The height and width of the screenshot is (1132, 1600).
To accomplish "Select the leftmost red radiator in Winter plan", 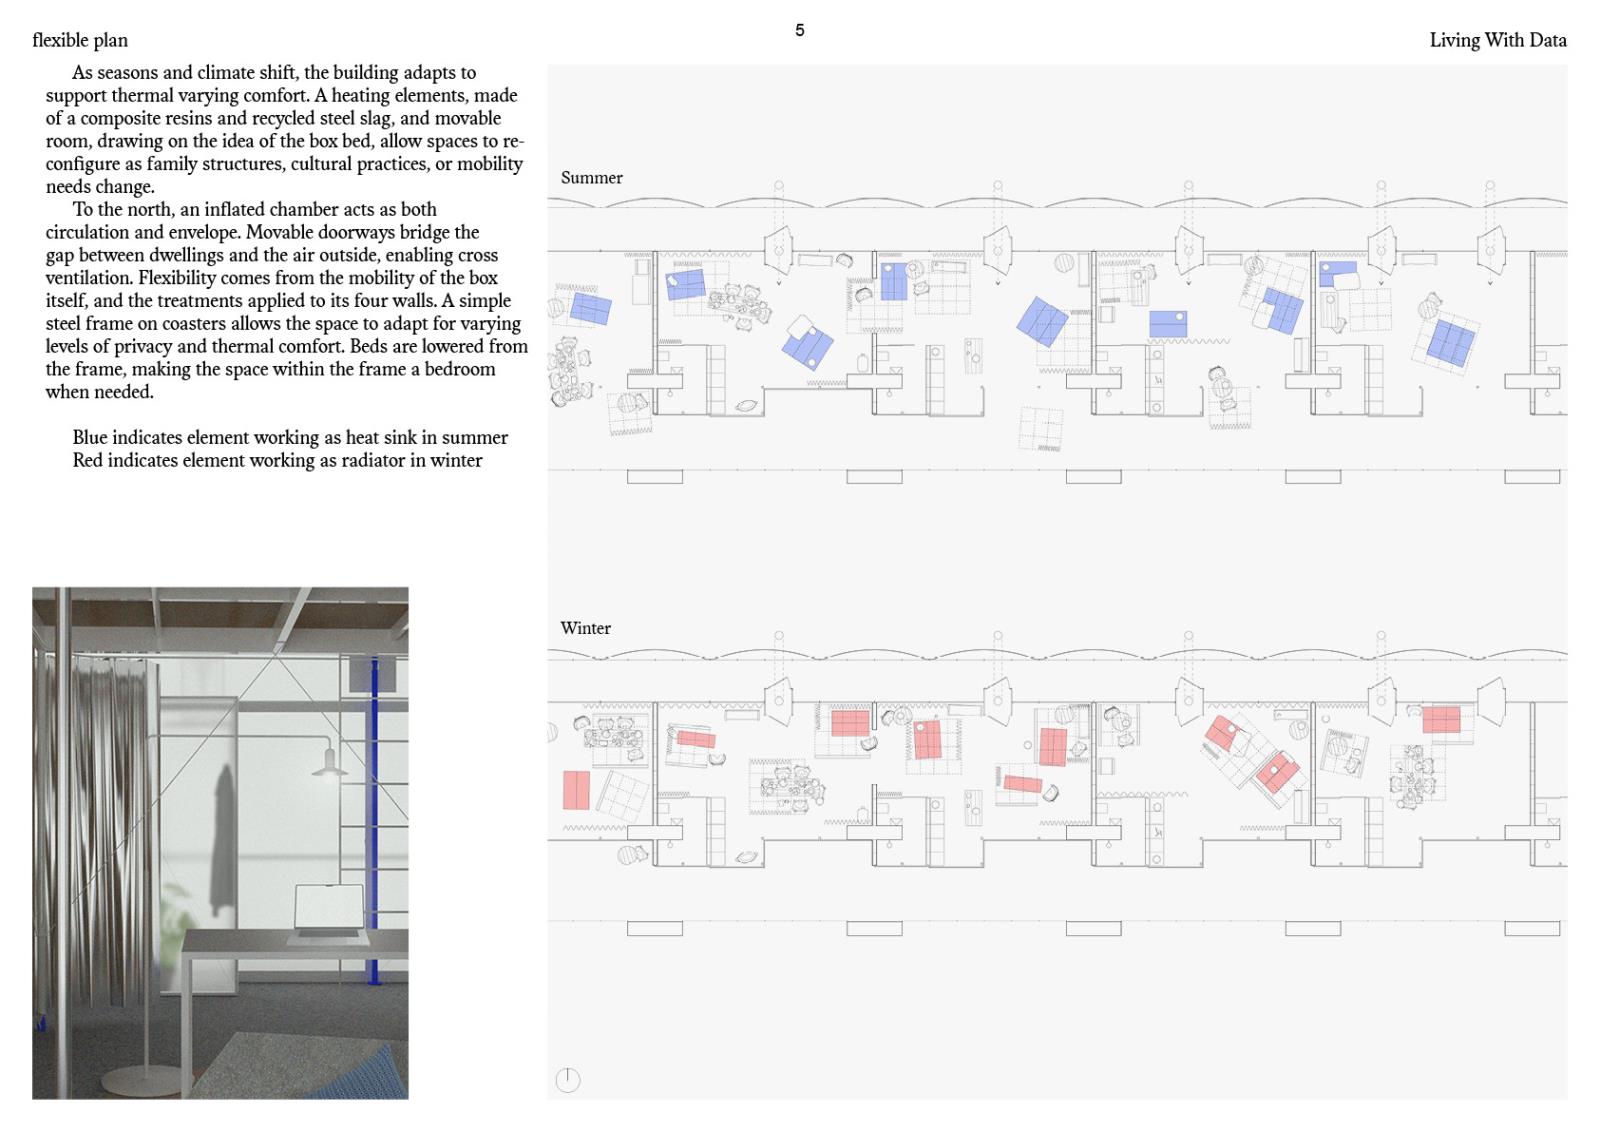I will 576,790.
